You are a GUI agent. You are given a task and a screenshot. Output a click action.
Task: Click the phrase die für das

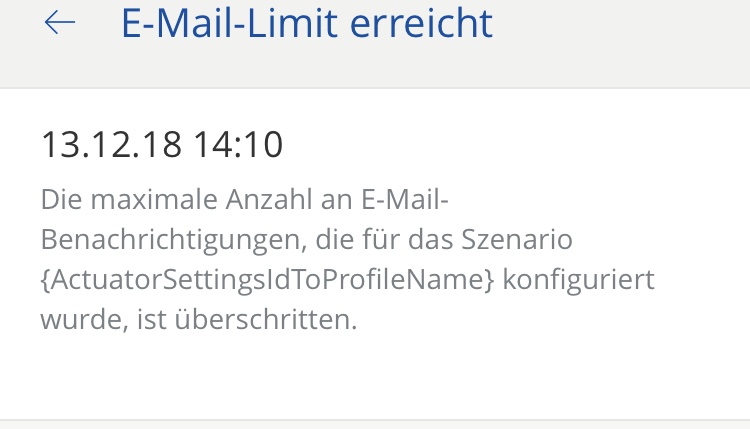(x=384, y=239)
